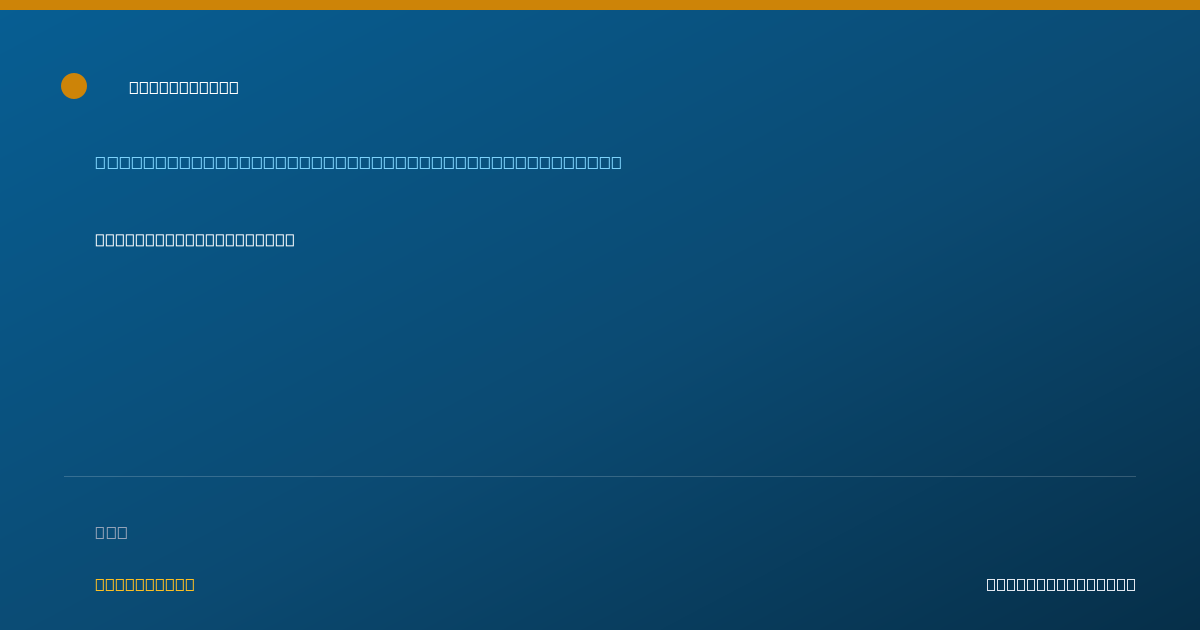Click the orange circle icon
The width and height of the screenshot is (1200, 630).
74,86
